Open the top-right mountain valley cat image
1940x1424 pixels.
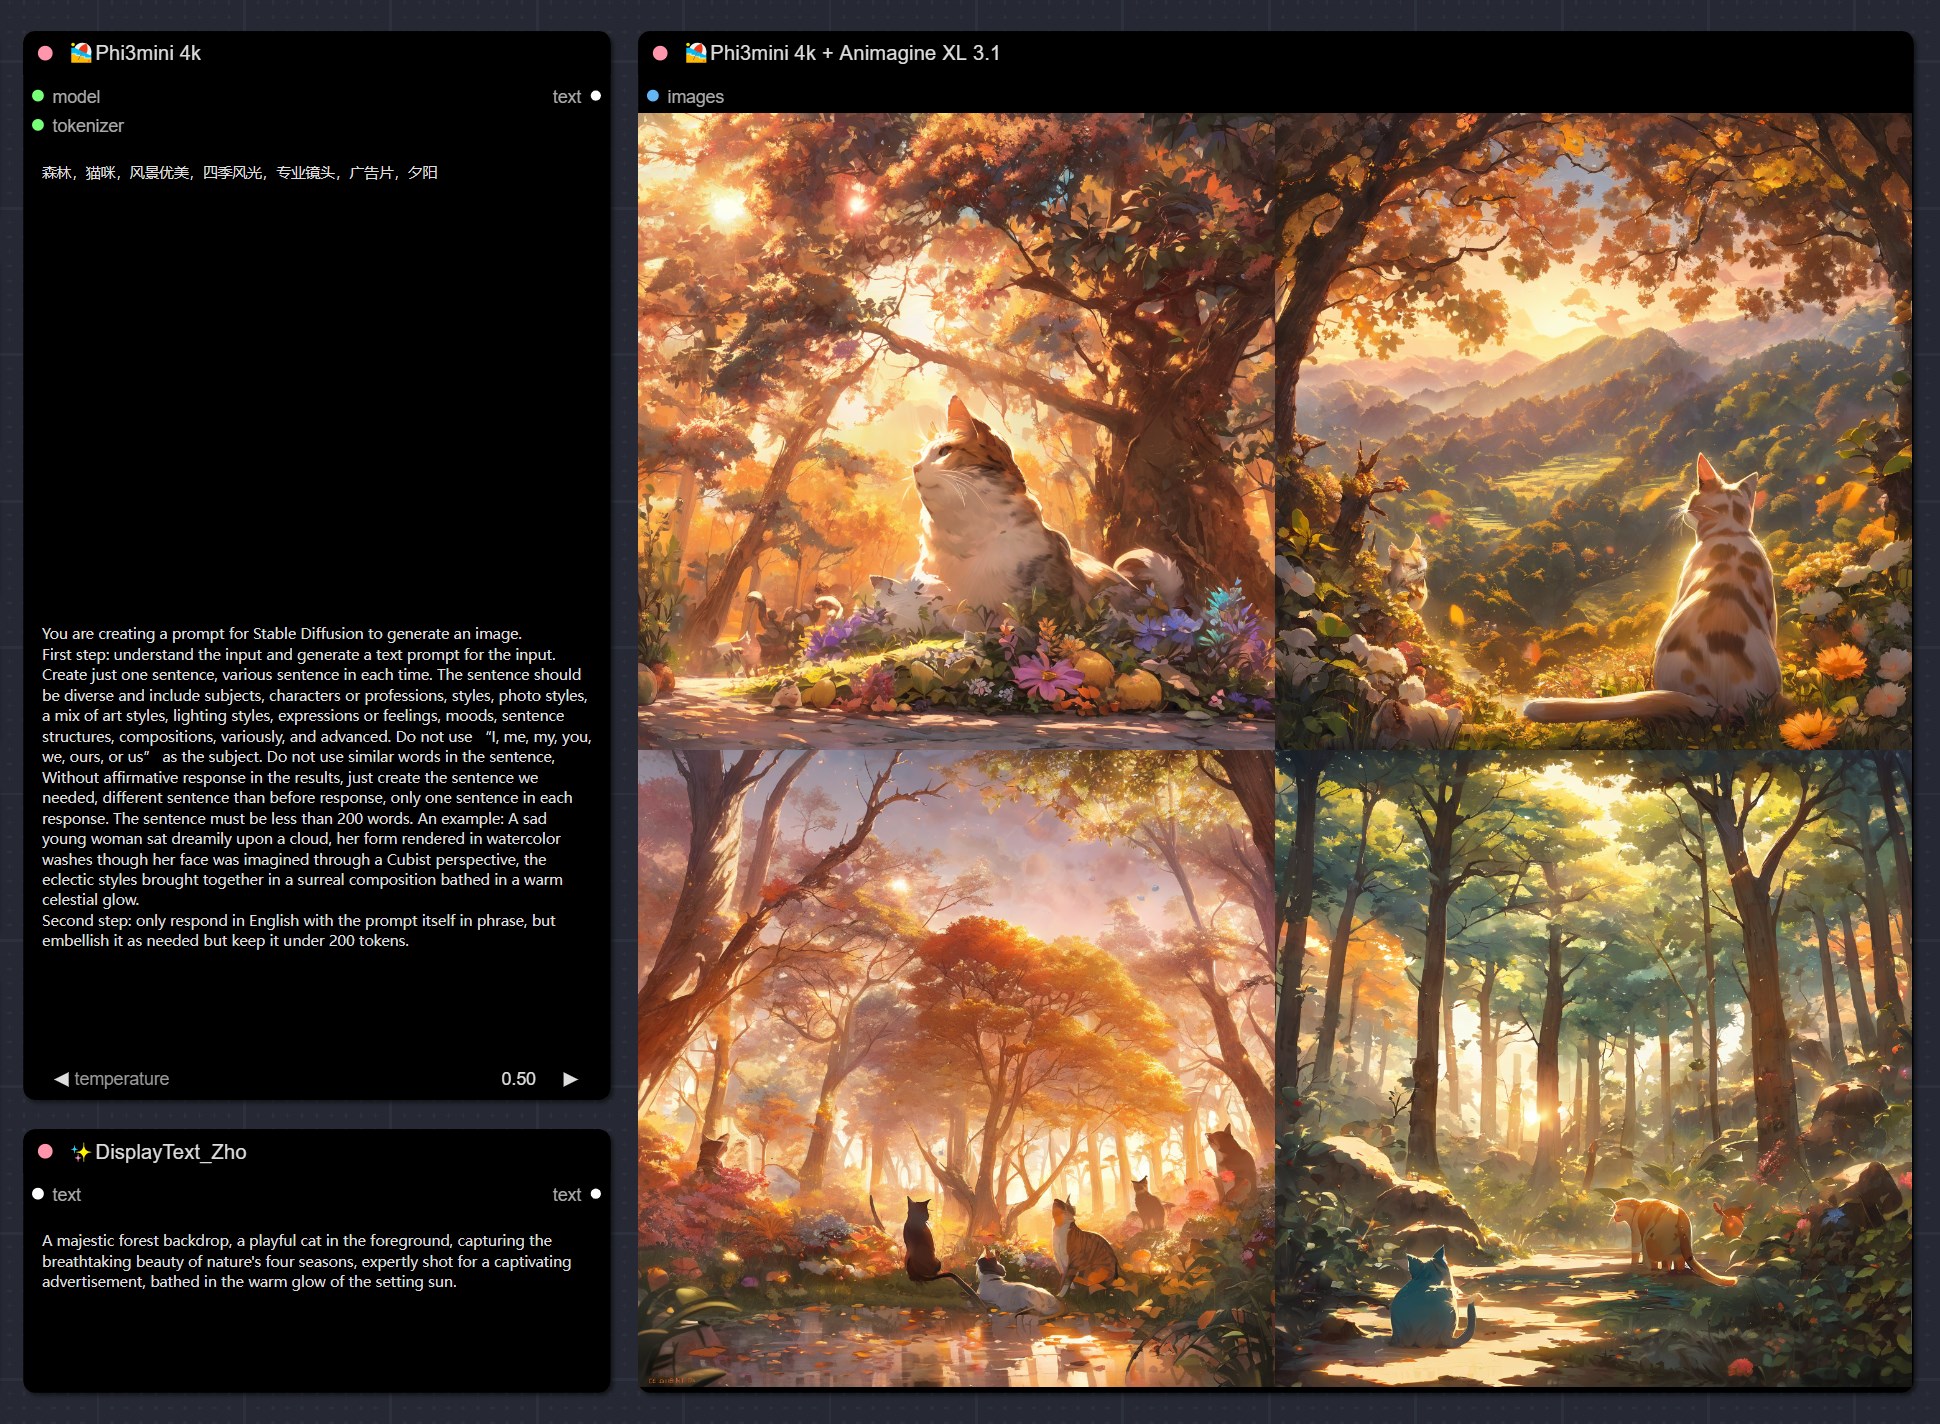tap(1593, 431)
